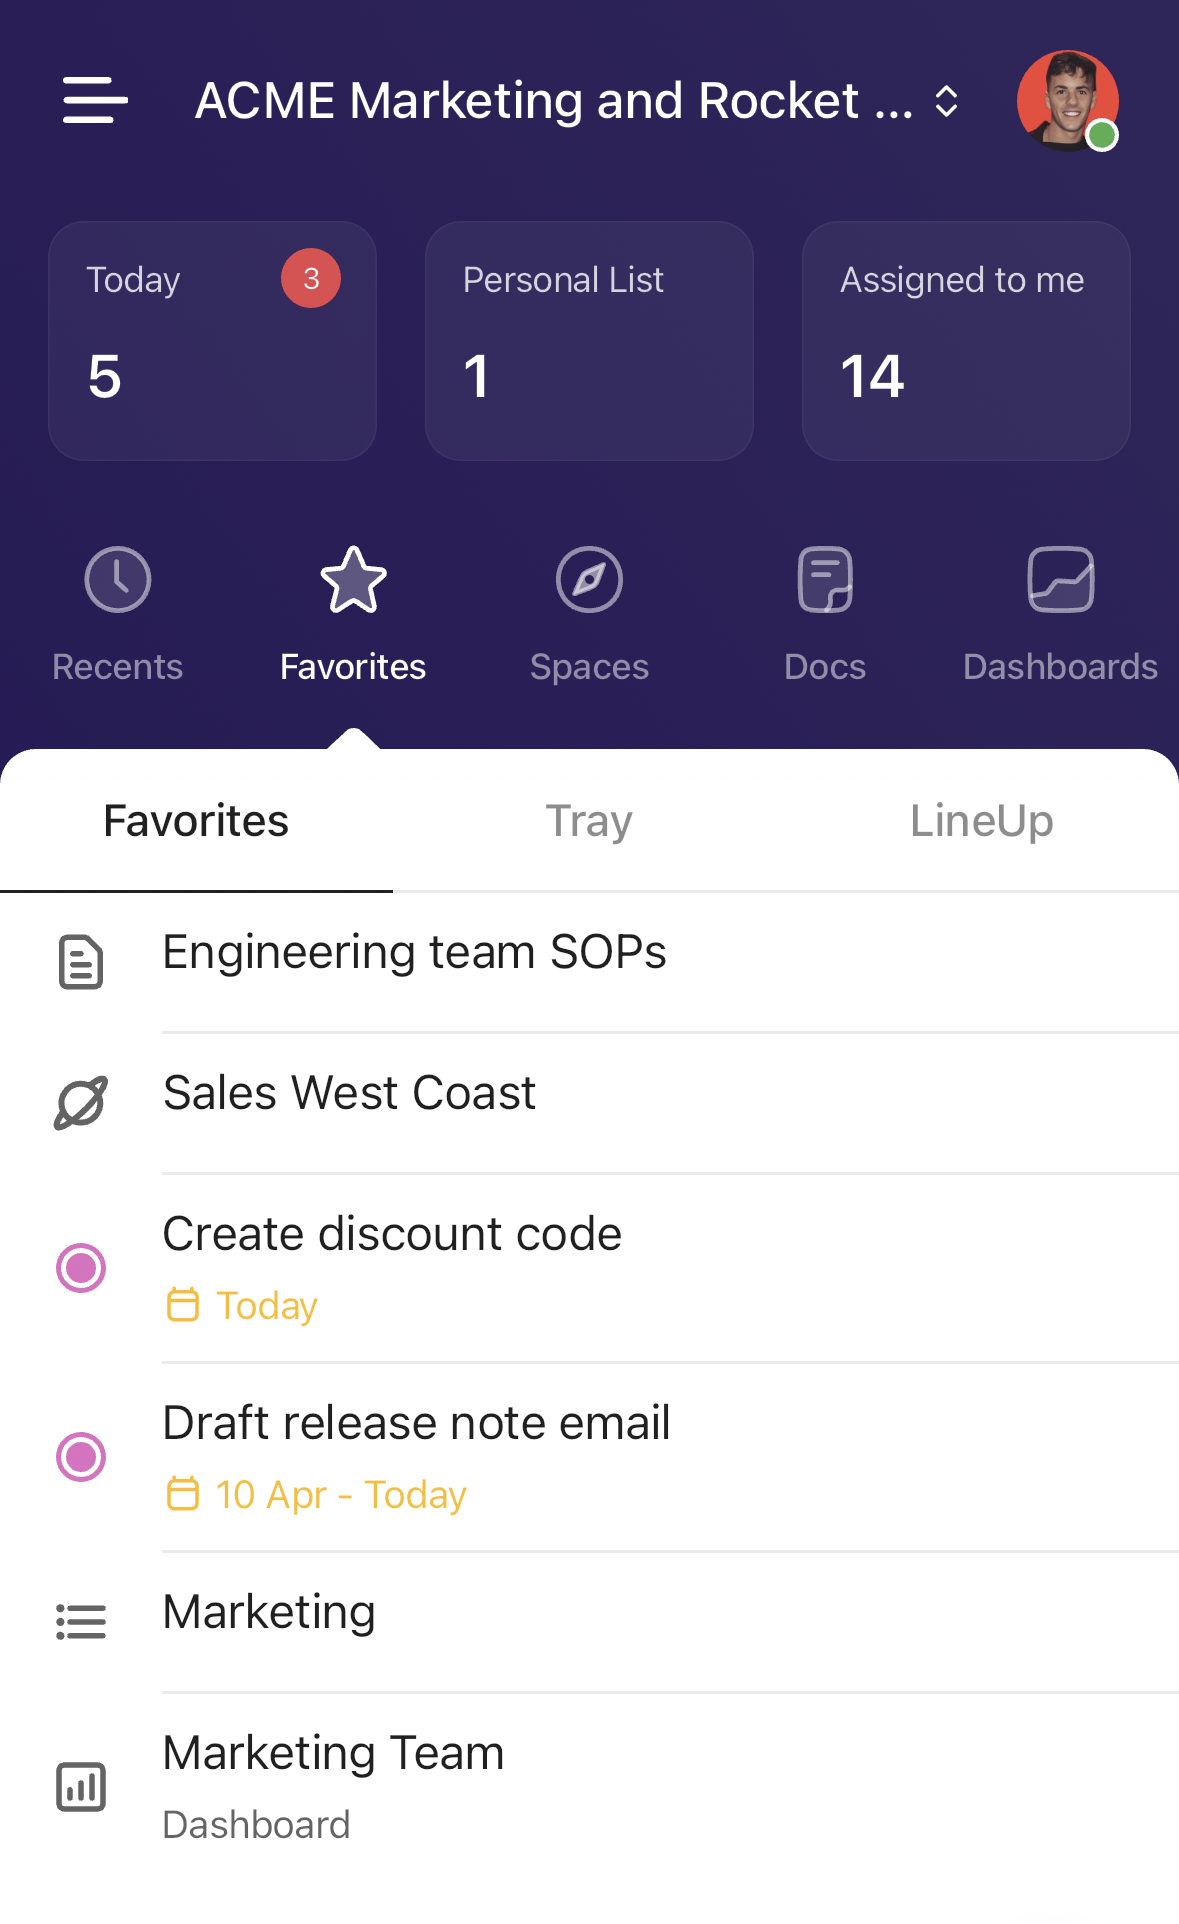Open the Marketing list item
The image size is (1179, 1924).
point(270,1612)
